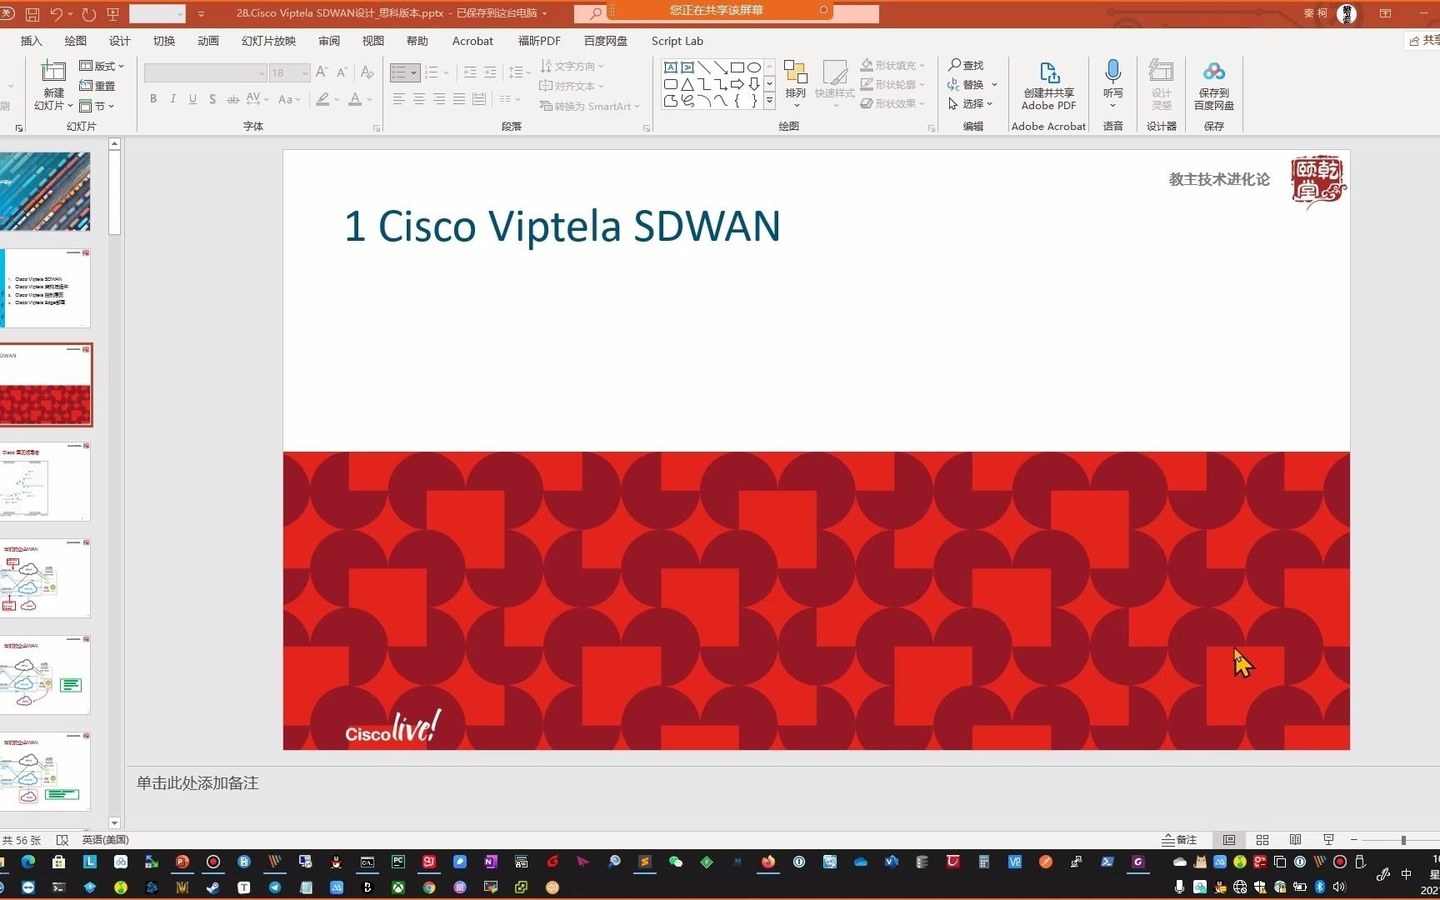Start Slide Show from status bar icon
The width and height of the screenshot is (1440, 900).
[x=1328, y=840]
